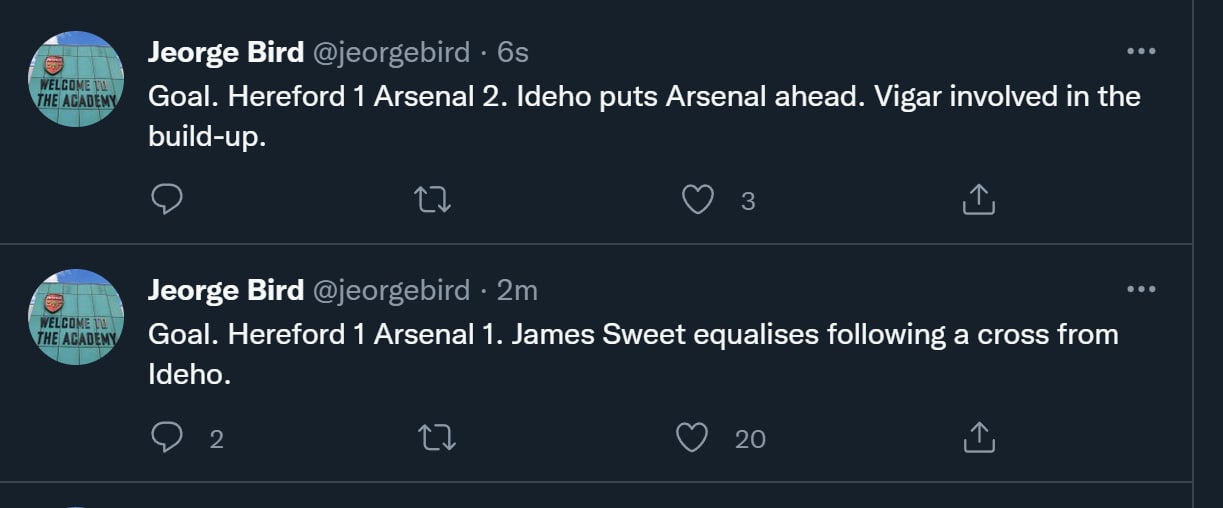This screenshot has width=1223, height=508.
Task: Open the avatar on the James Sweet tweet
Action: pos(76,317)
